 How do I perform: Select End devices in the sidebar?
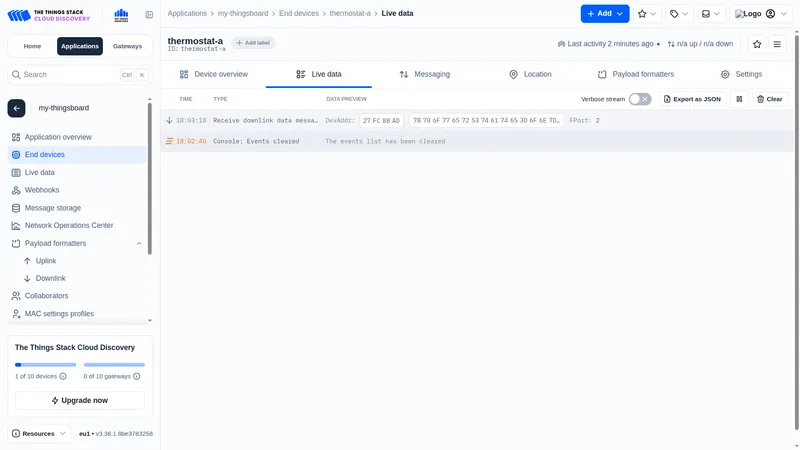tap(77, 155)
